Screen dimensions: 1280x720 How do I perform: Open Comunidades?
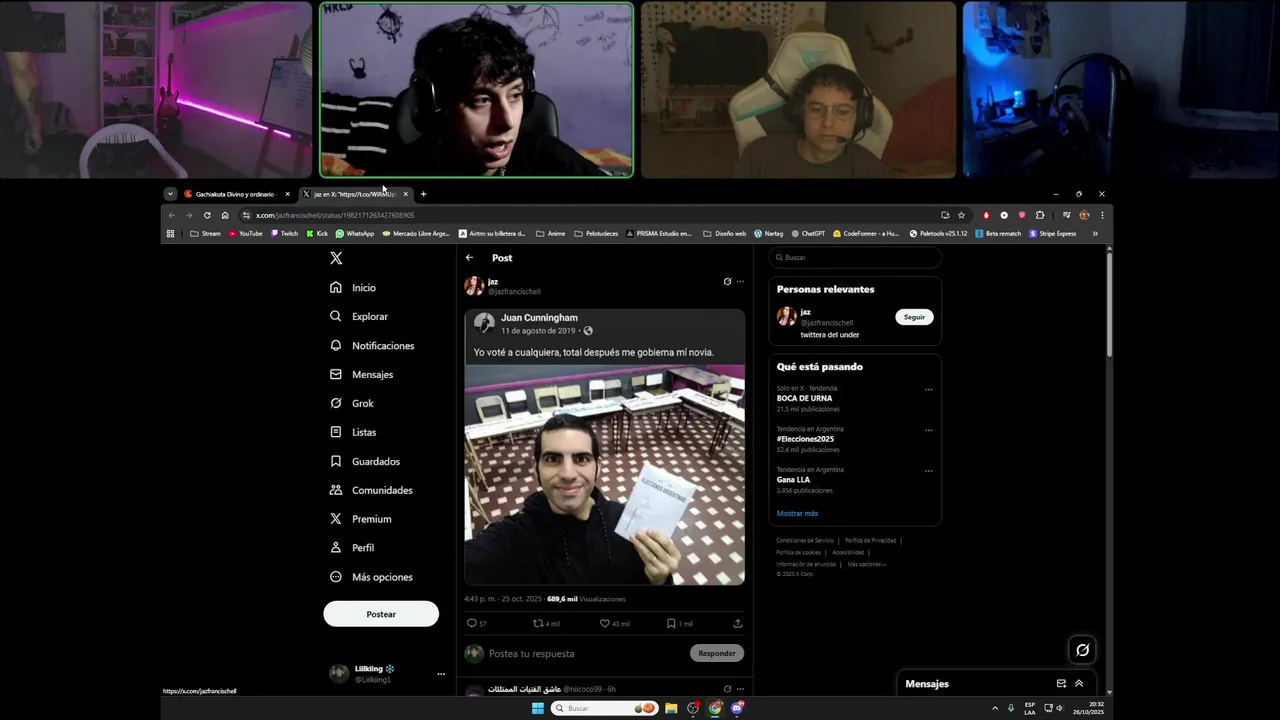370,491
